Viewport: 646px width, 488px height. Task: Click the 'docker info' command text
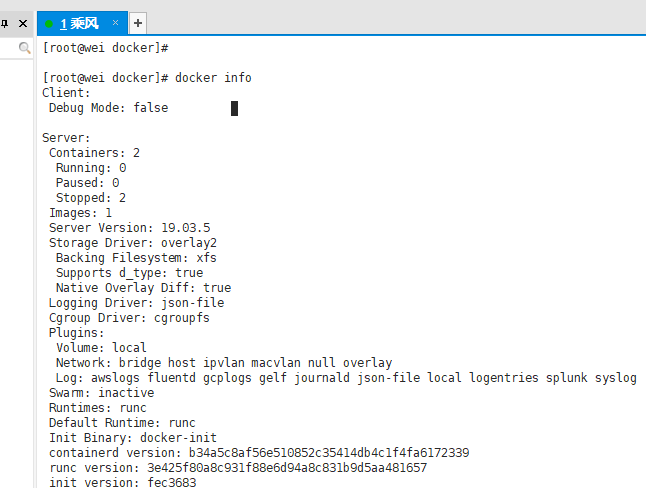click(x=213, y=77)
